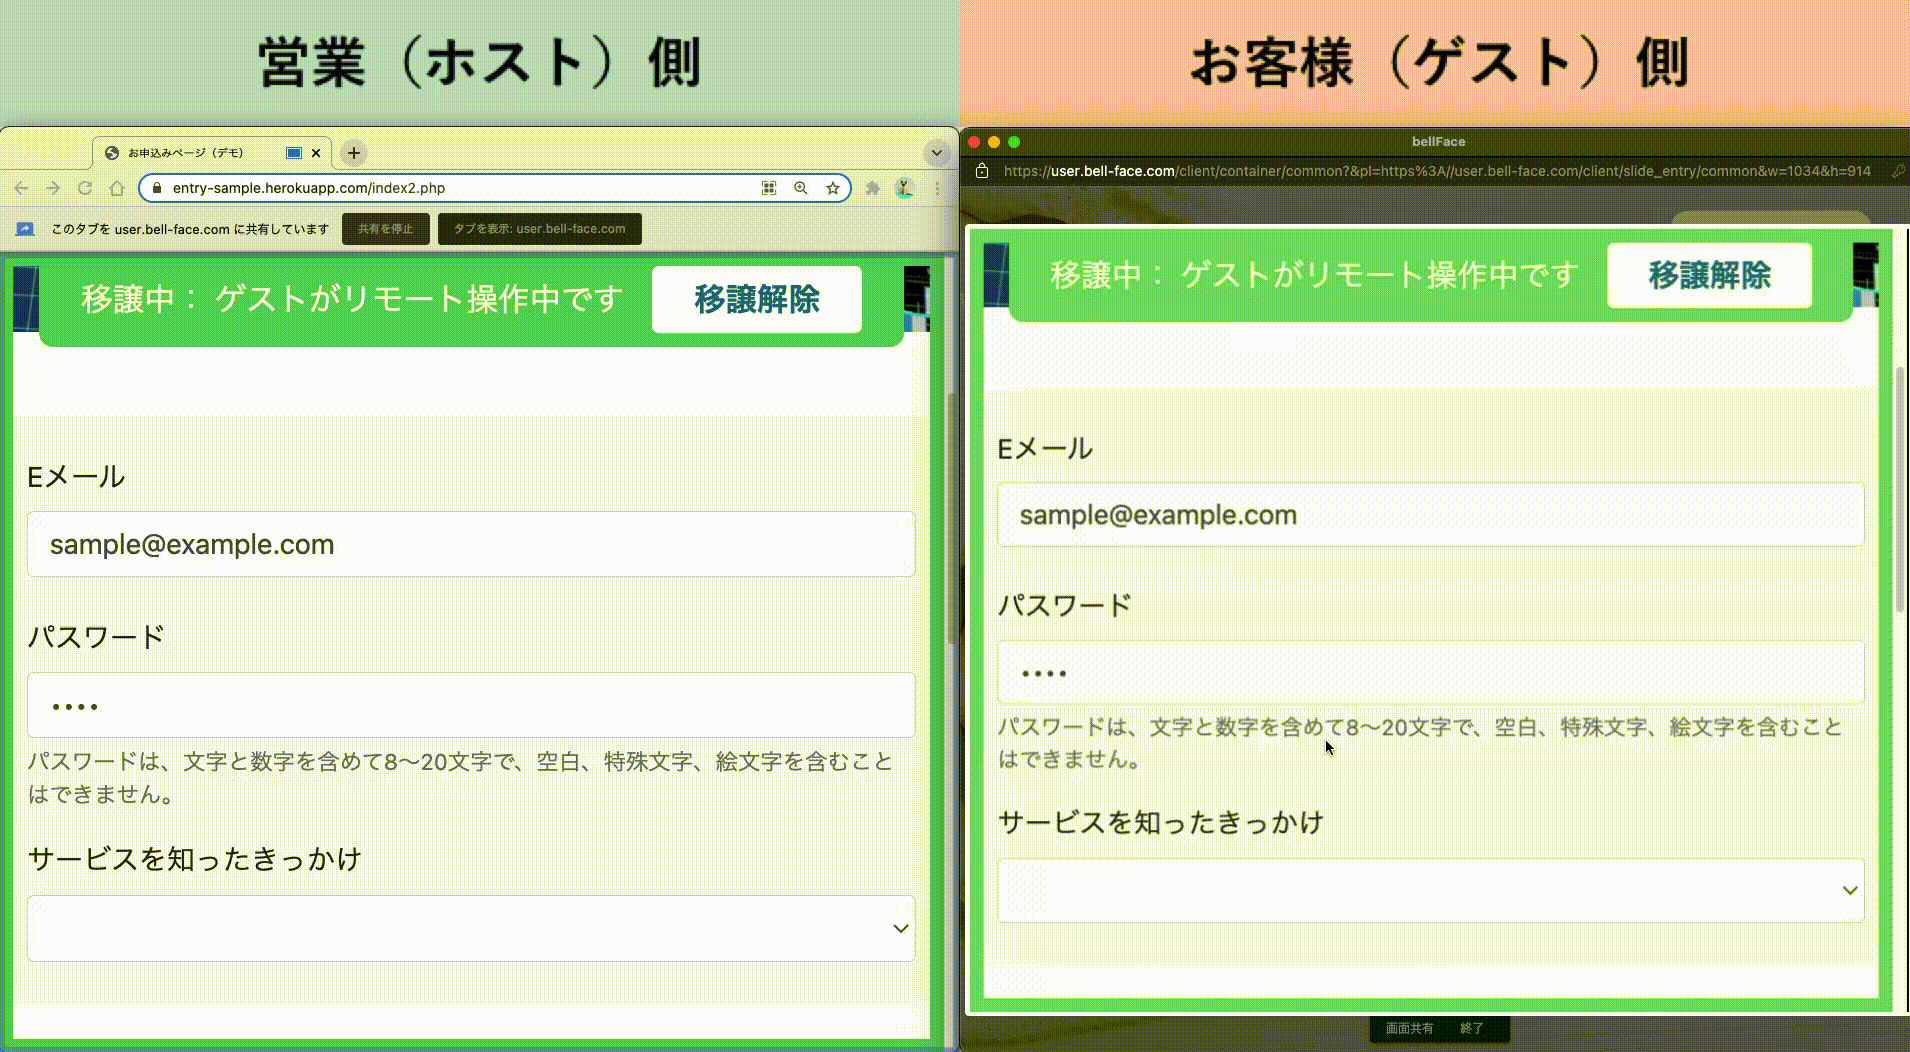Click guest-side 移譲解除 button
The width and height of the screenshot is (1910, 1052).
coord(1709,275)
